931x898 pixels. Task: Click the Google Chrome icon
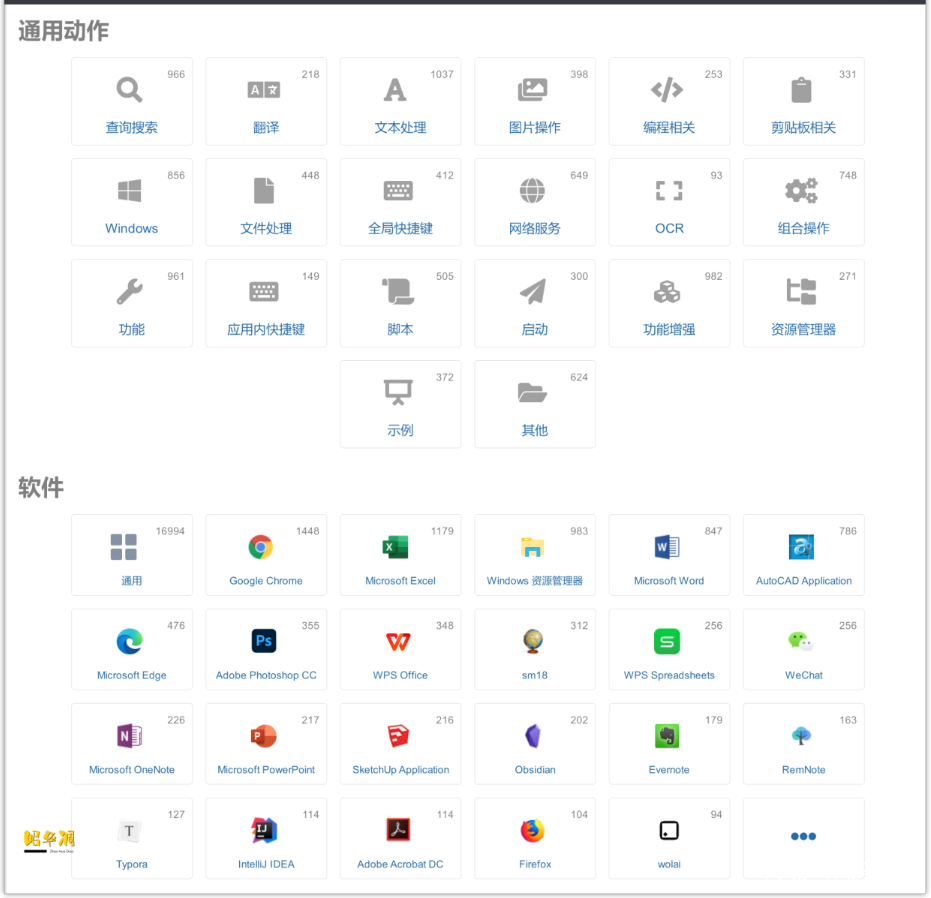coord(261,547)
